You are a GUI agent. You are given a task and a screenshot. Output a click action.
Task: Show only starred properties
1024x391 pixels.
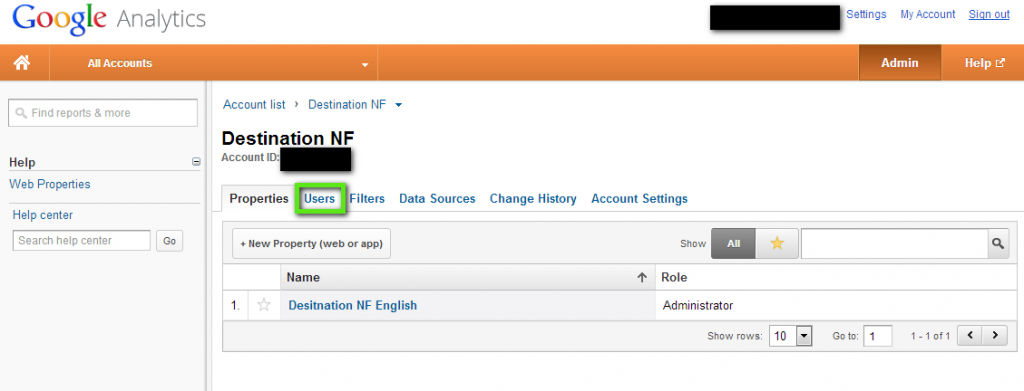point(776,243)
